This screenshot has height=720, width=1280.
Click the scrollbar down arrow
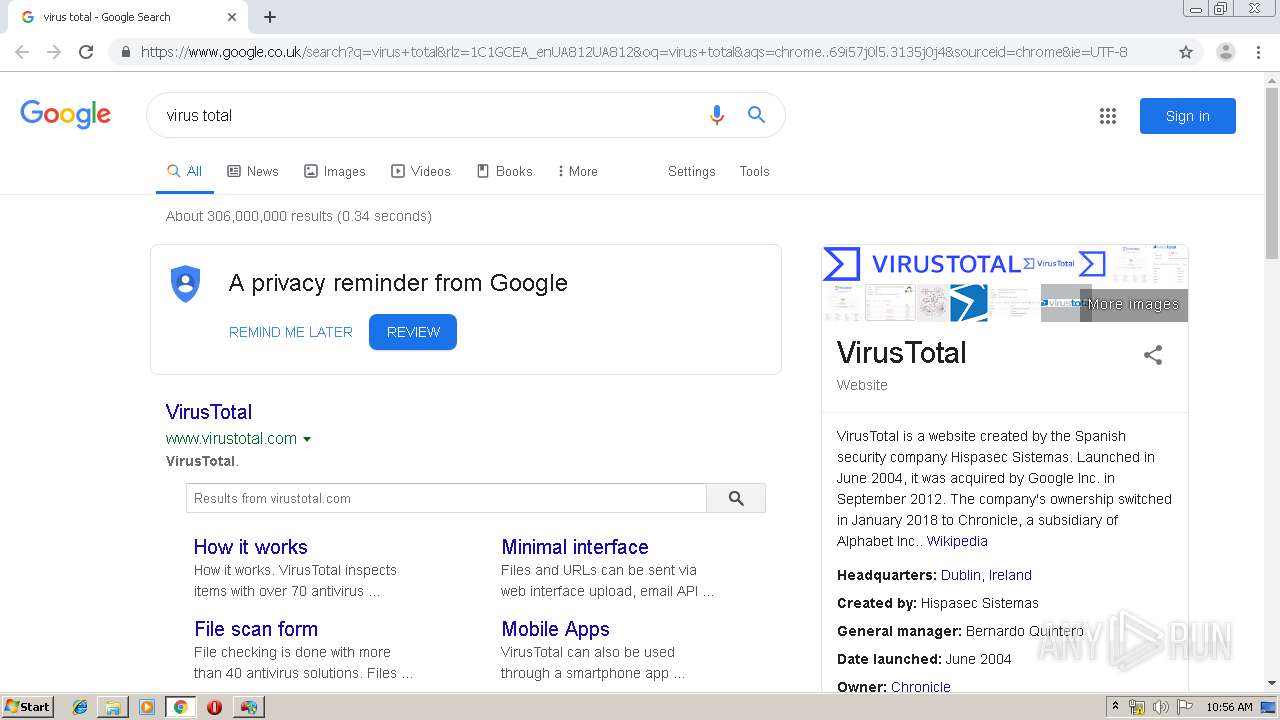[1272, 683]
